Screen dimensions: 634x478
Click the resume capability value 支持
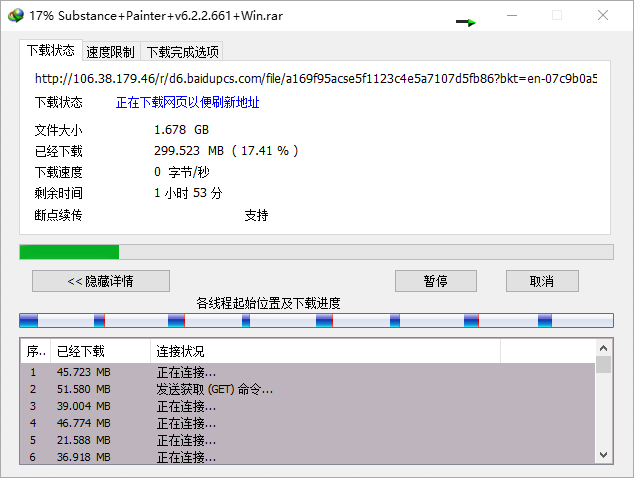[256, 215]
